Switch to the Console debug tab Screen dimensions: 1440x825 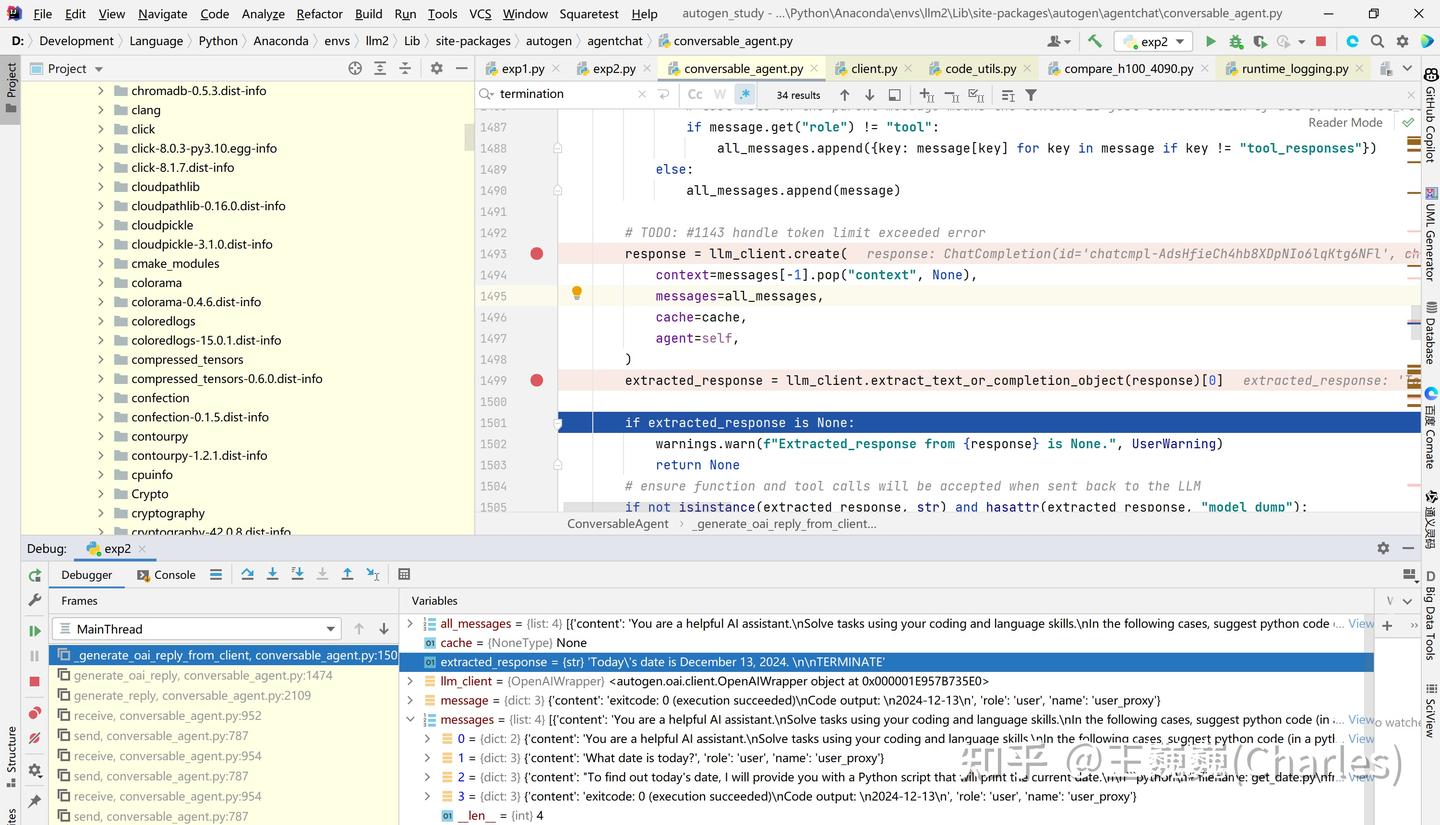[x=167, y=575]
